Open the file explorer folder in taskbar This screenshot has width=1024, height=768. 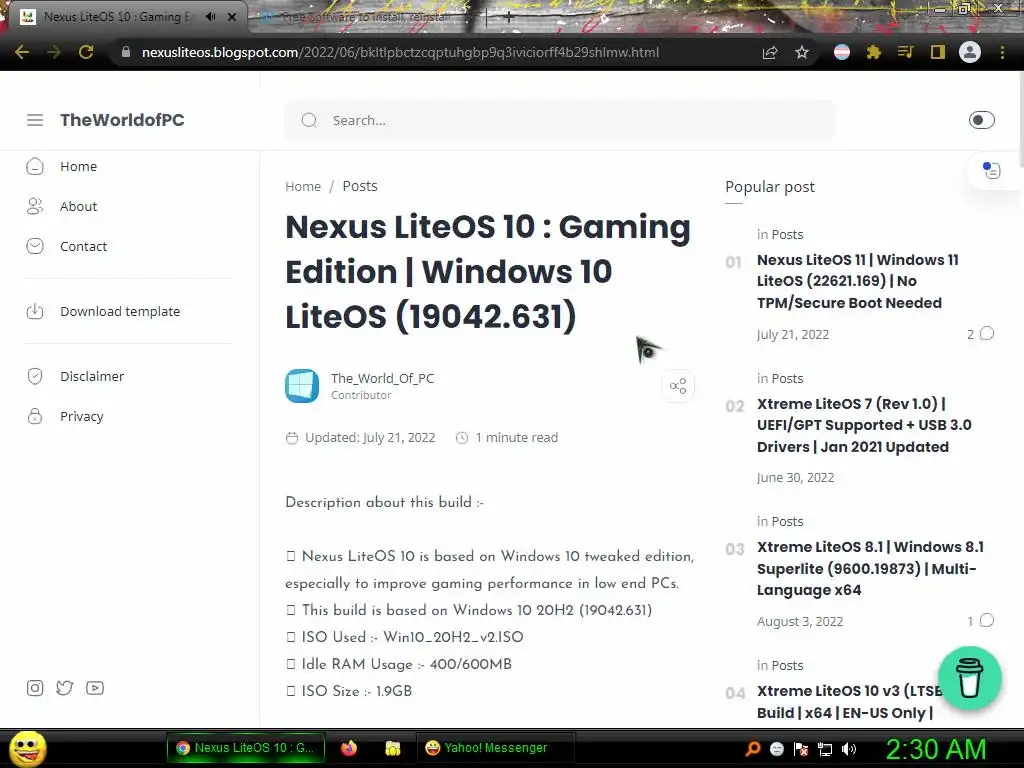point(392,748)
